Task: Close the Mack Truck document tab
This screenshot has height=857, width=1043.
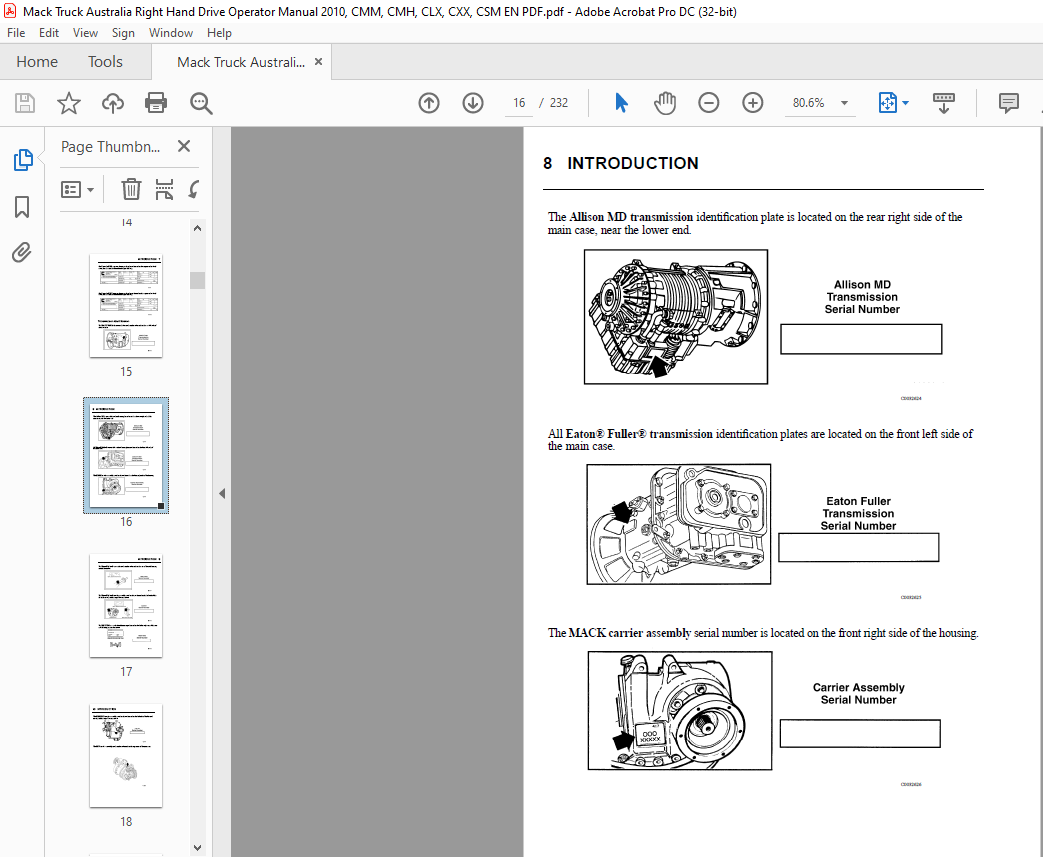Action: [319, 62]
